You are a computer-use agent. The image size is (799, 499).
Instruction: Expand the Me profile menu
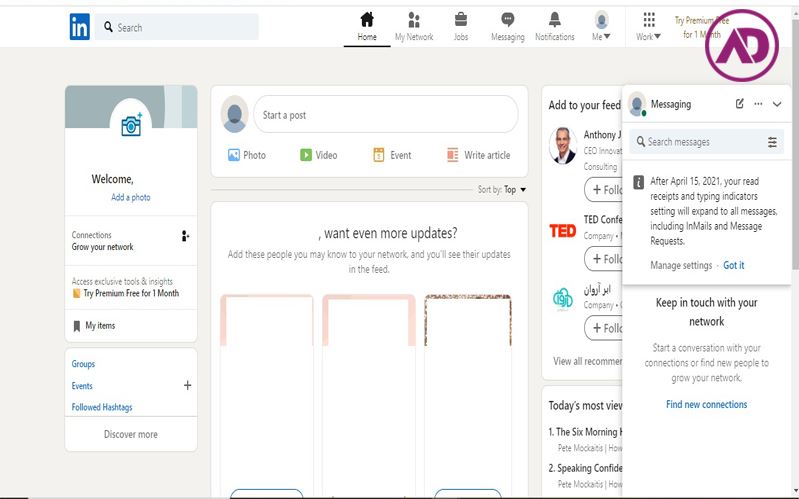tap(601, 27)
